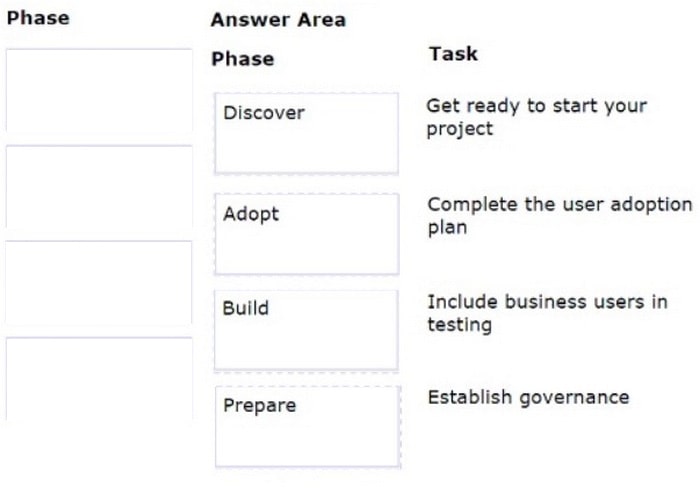Click the 'Answer Area' heading
This screenshot has width=700, height=499.
279,20
